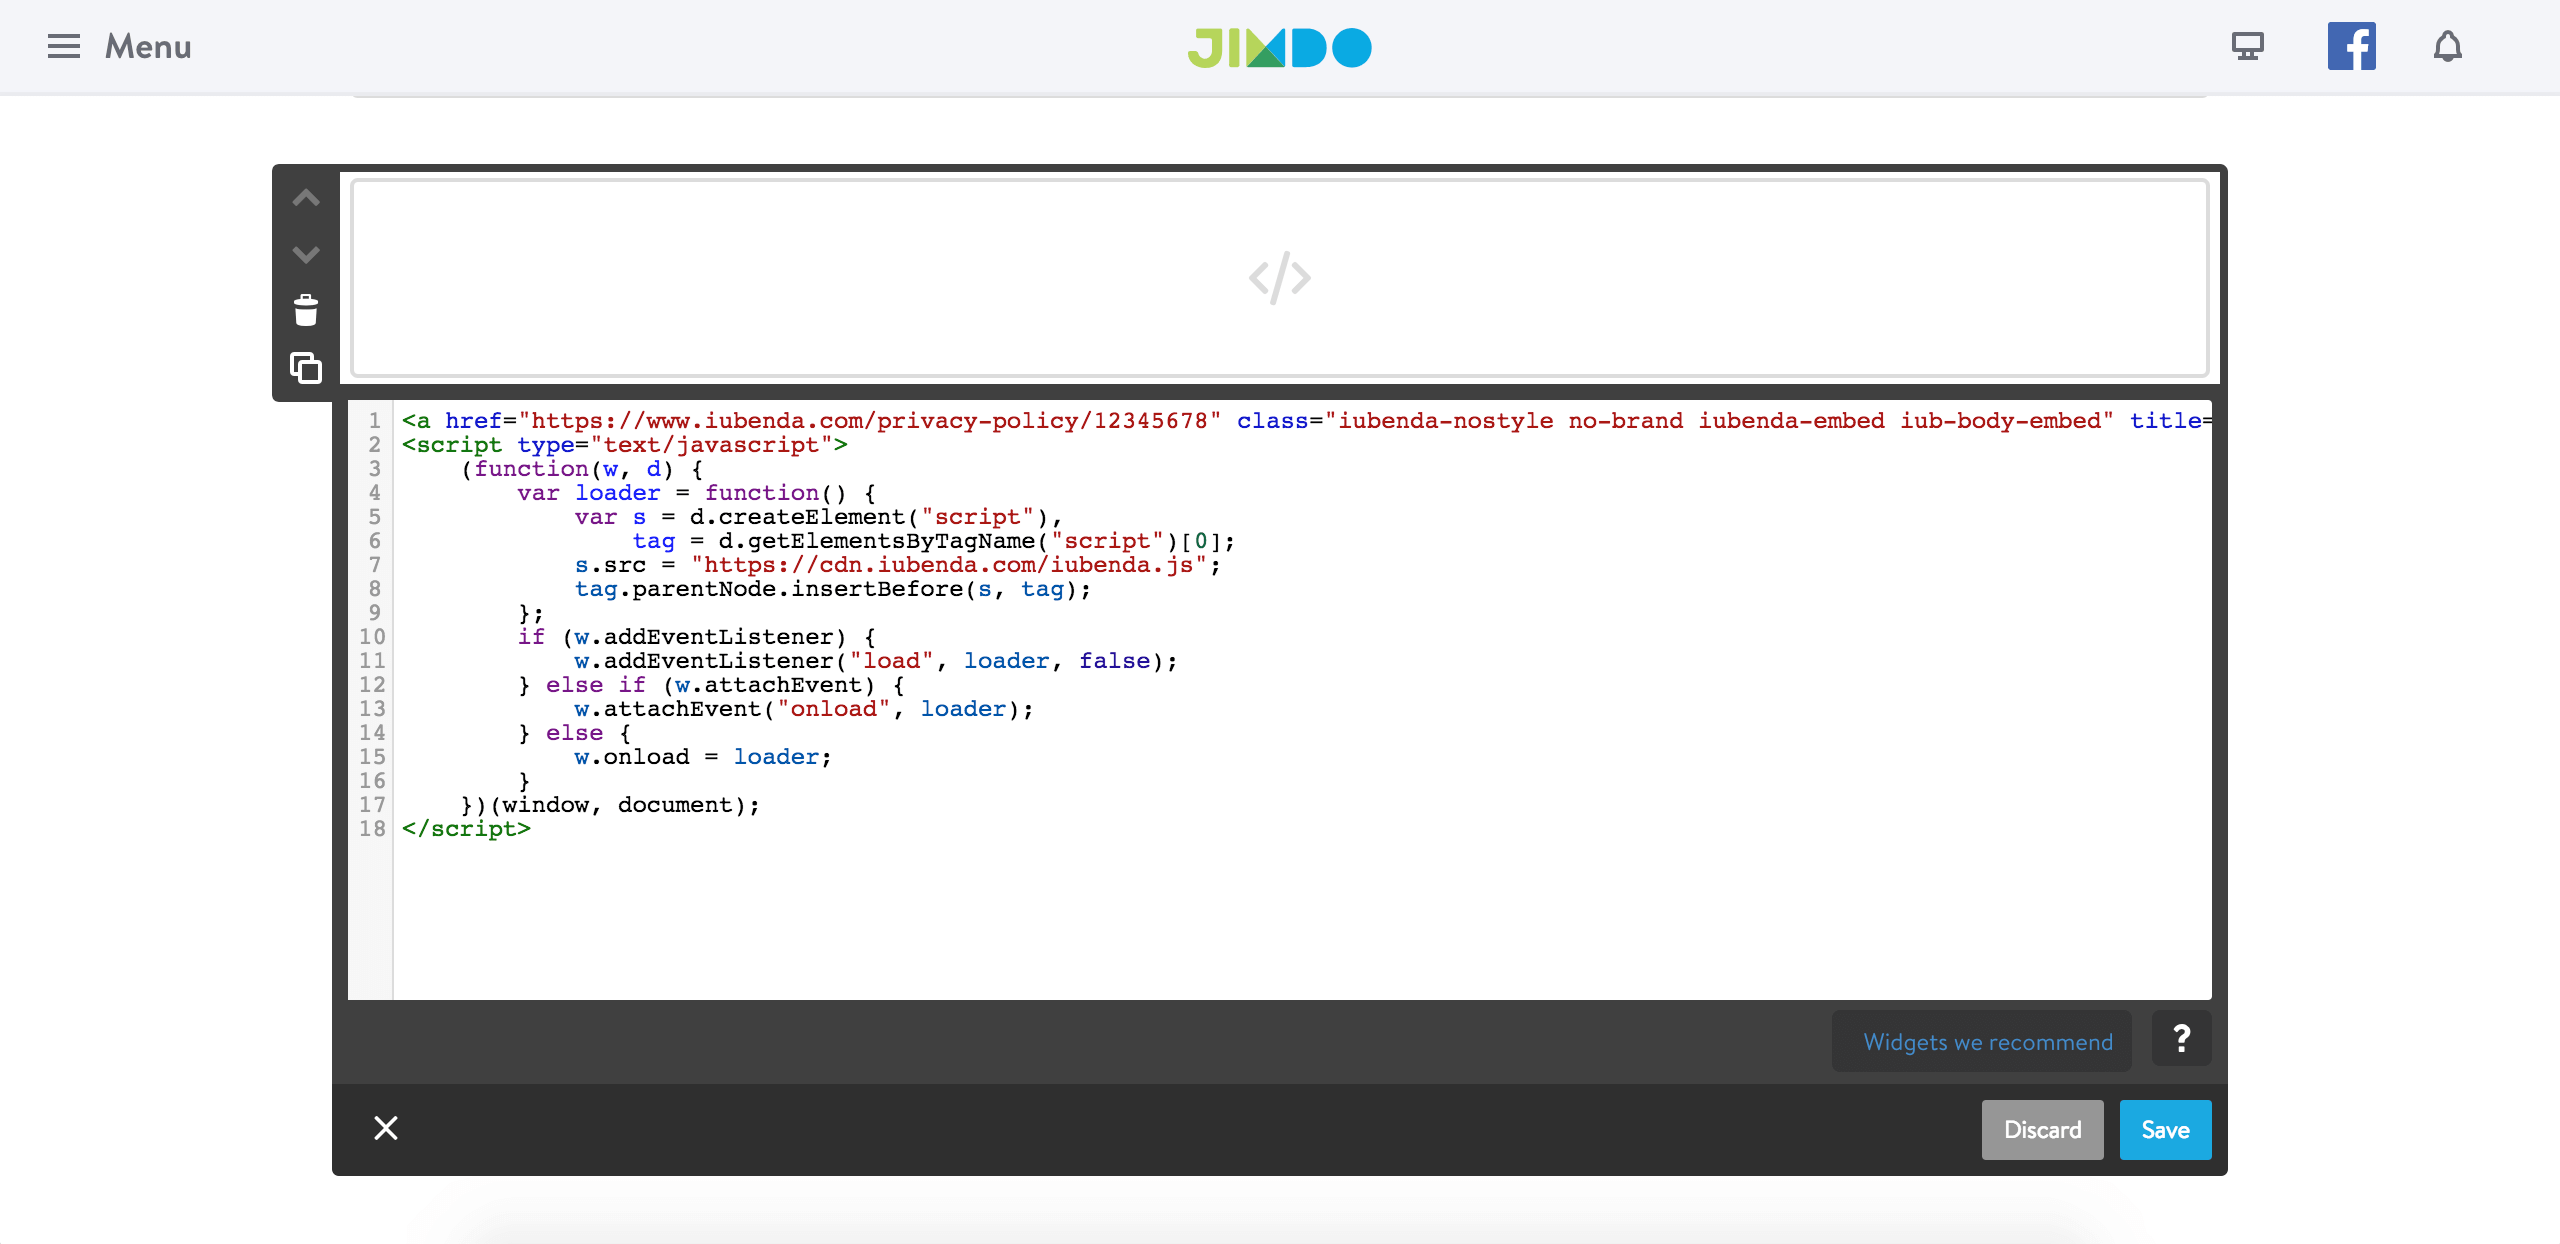Open the hamburger Menu

pyautogui.click(x=63, y=46)
